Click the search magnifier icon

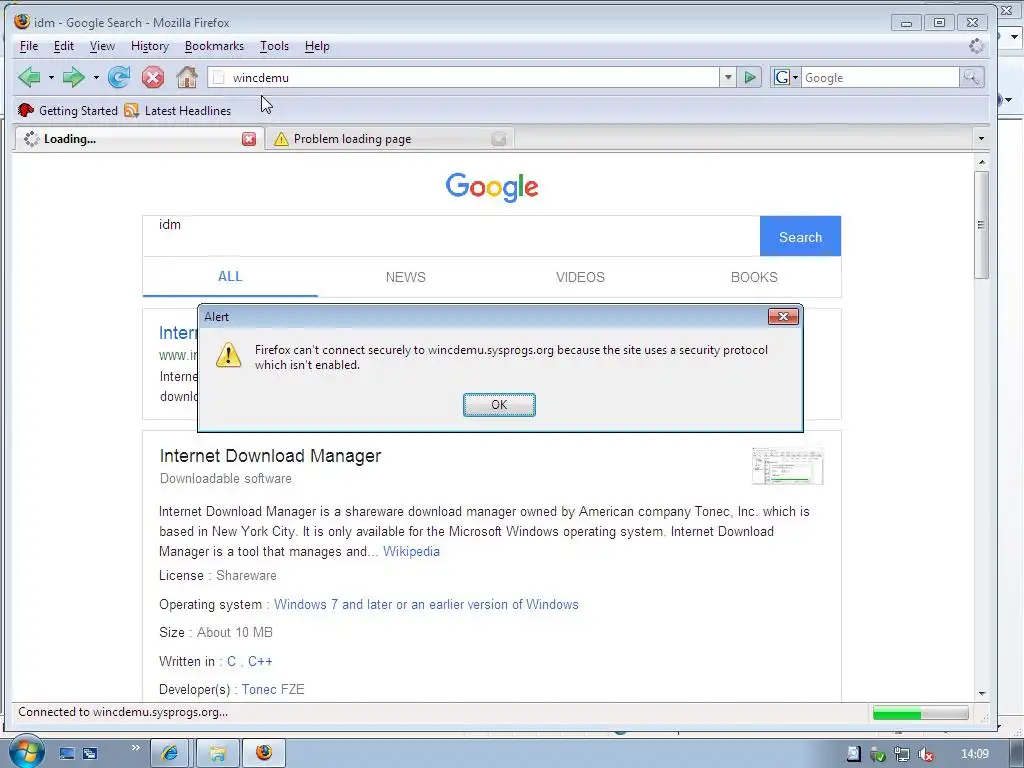(971, 78)
